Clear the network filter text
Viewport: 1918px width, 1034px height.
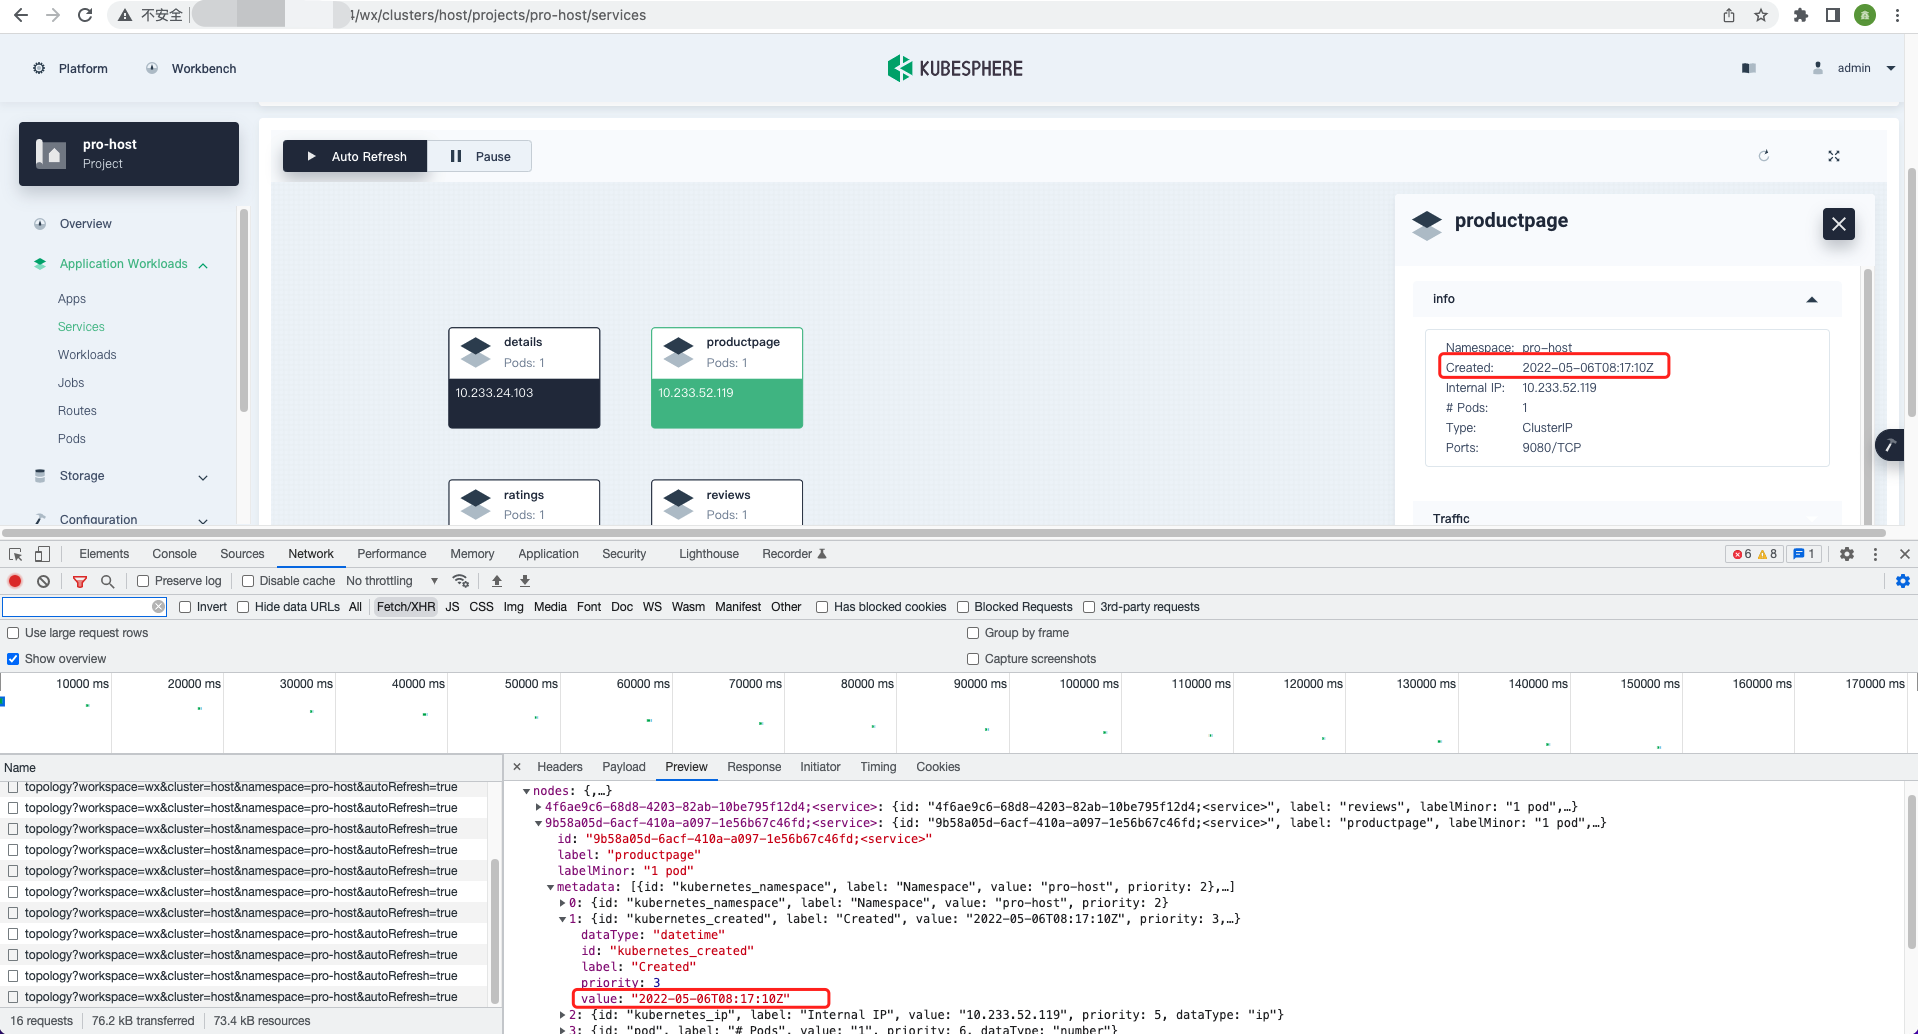[x=158, y=607]
